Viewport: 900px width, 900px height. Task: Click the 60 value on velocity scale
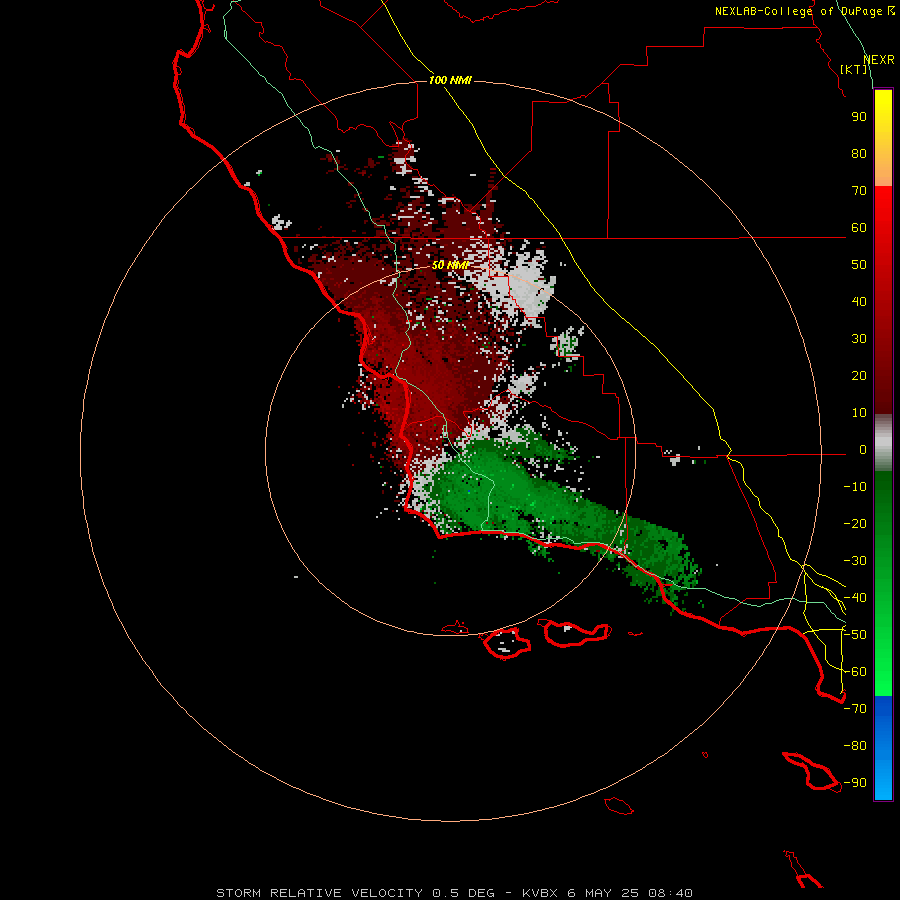click(859, 228)
